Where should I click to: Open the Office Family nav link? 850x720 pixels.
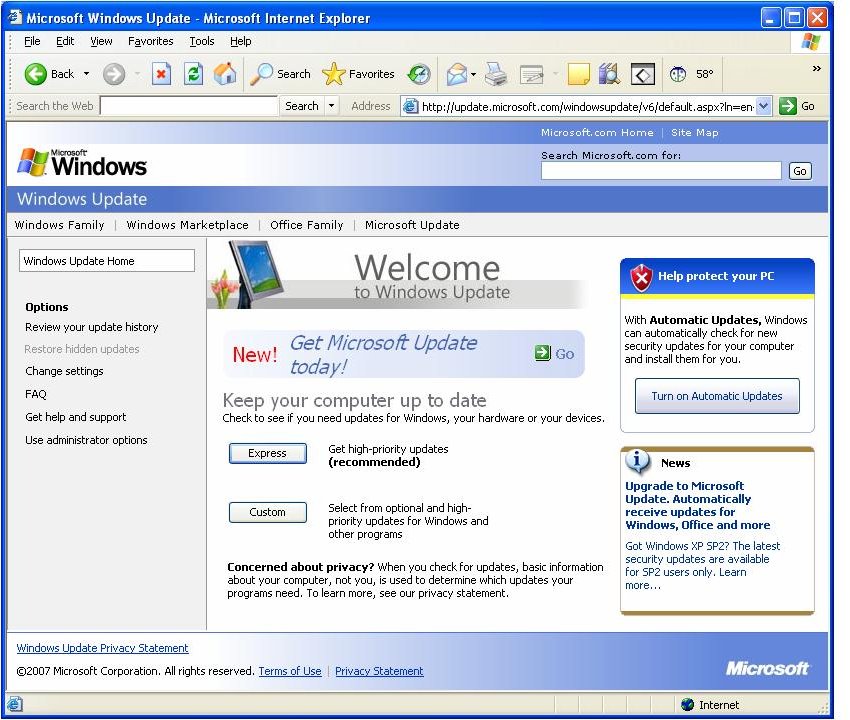point(307,225)
